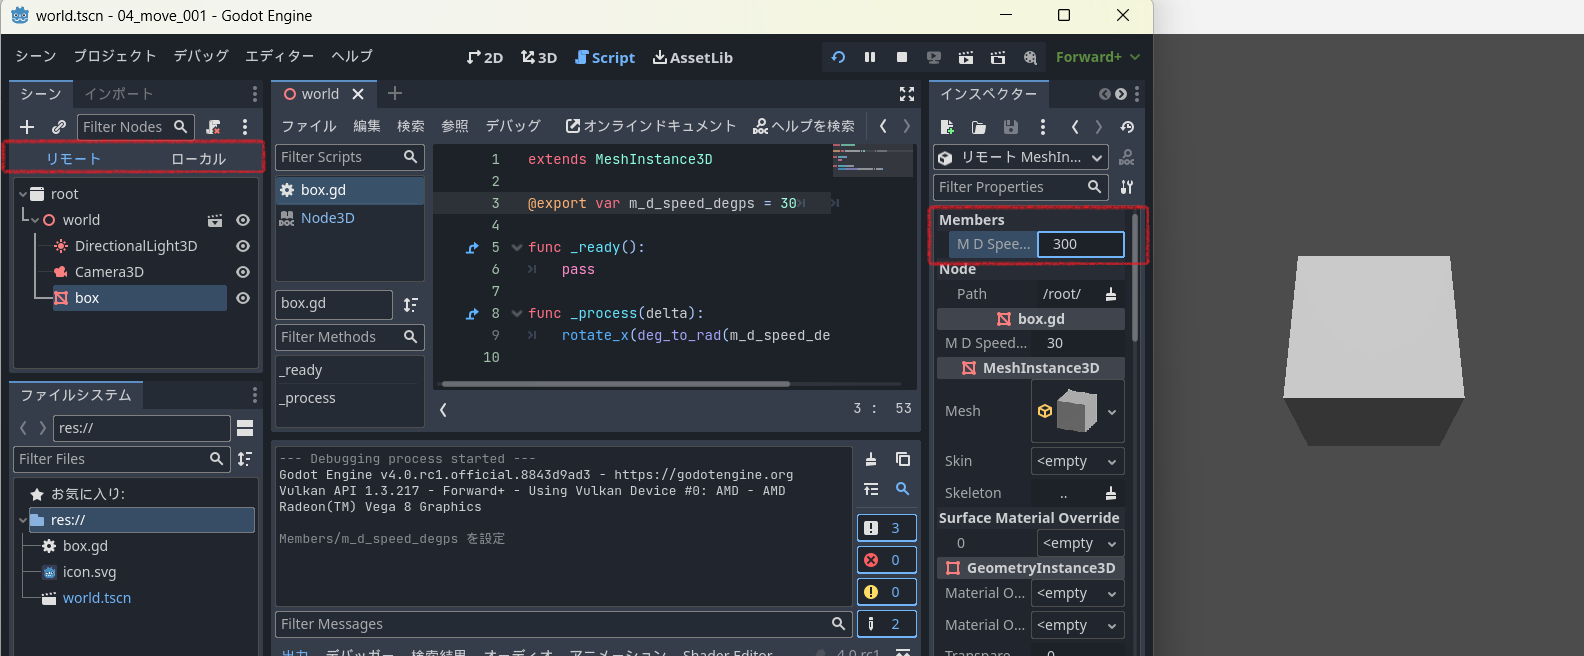The height and width of the screenshot is (656, 1584).
Task: Pause the running project
Action: tap(870, 58)
